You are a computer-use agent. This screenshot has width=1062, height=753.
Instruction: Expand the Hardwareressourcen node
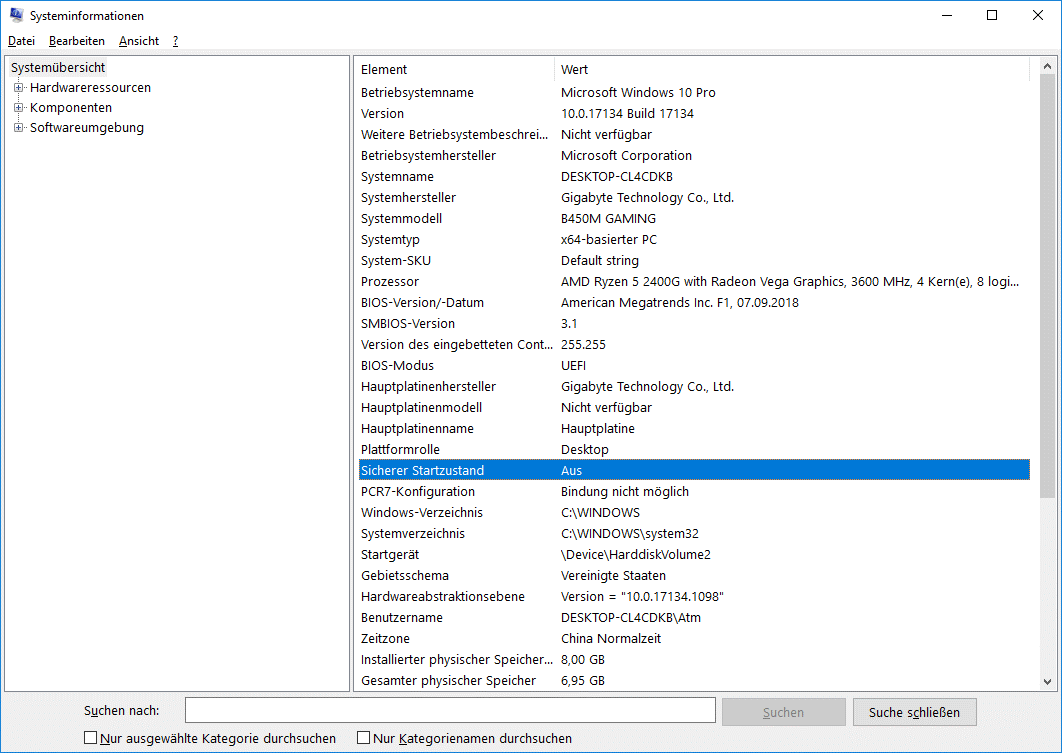[x=18, y=87]
